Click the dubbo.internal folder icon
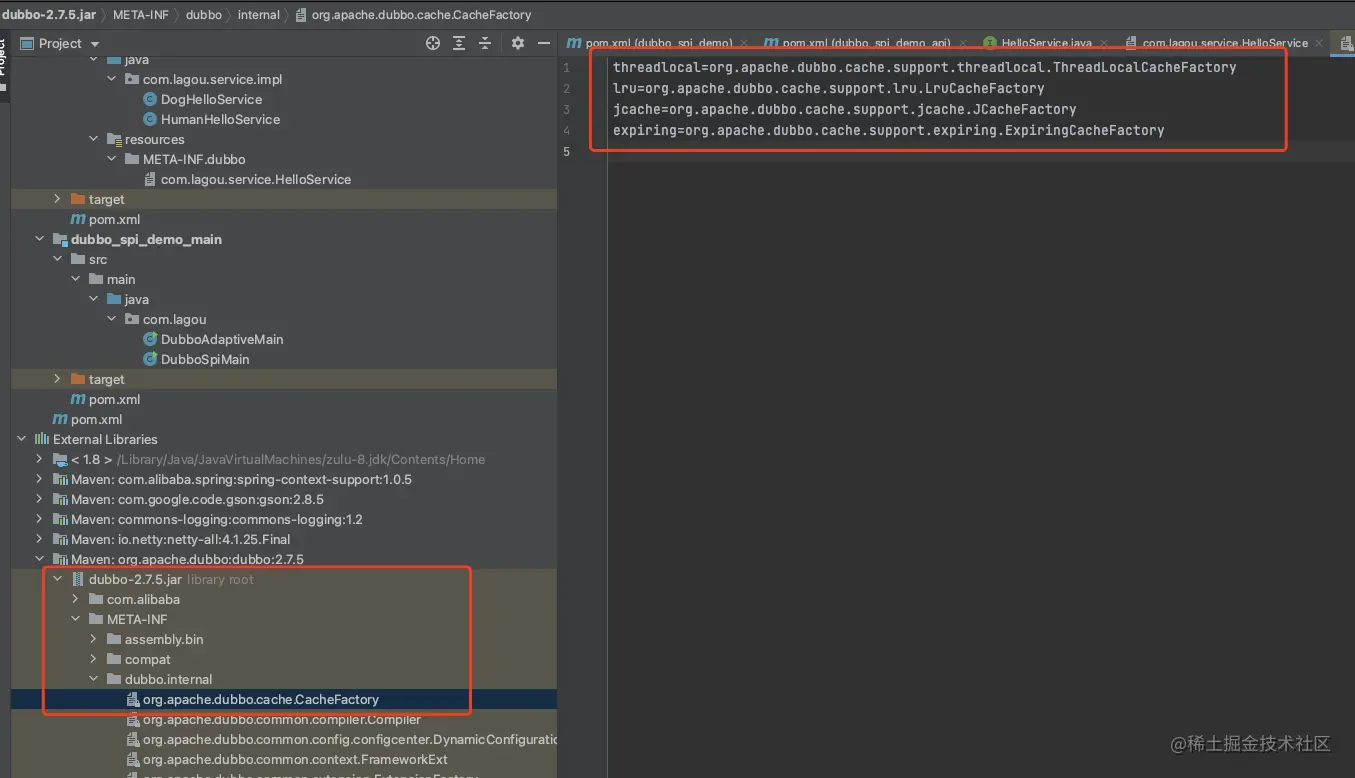Image resolution: width=1355 pixels, height=778 pixels. point(114,679)
